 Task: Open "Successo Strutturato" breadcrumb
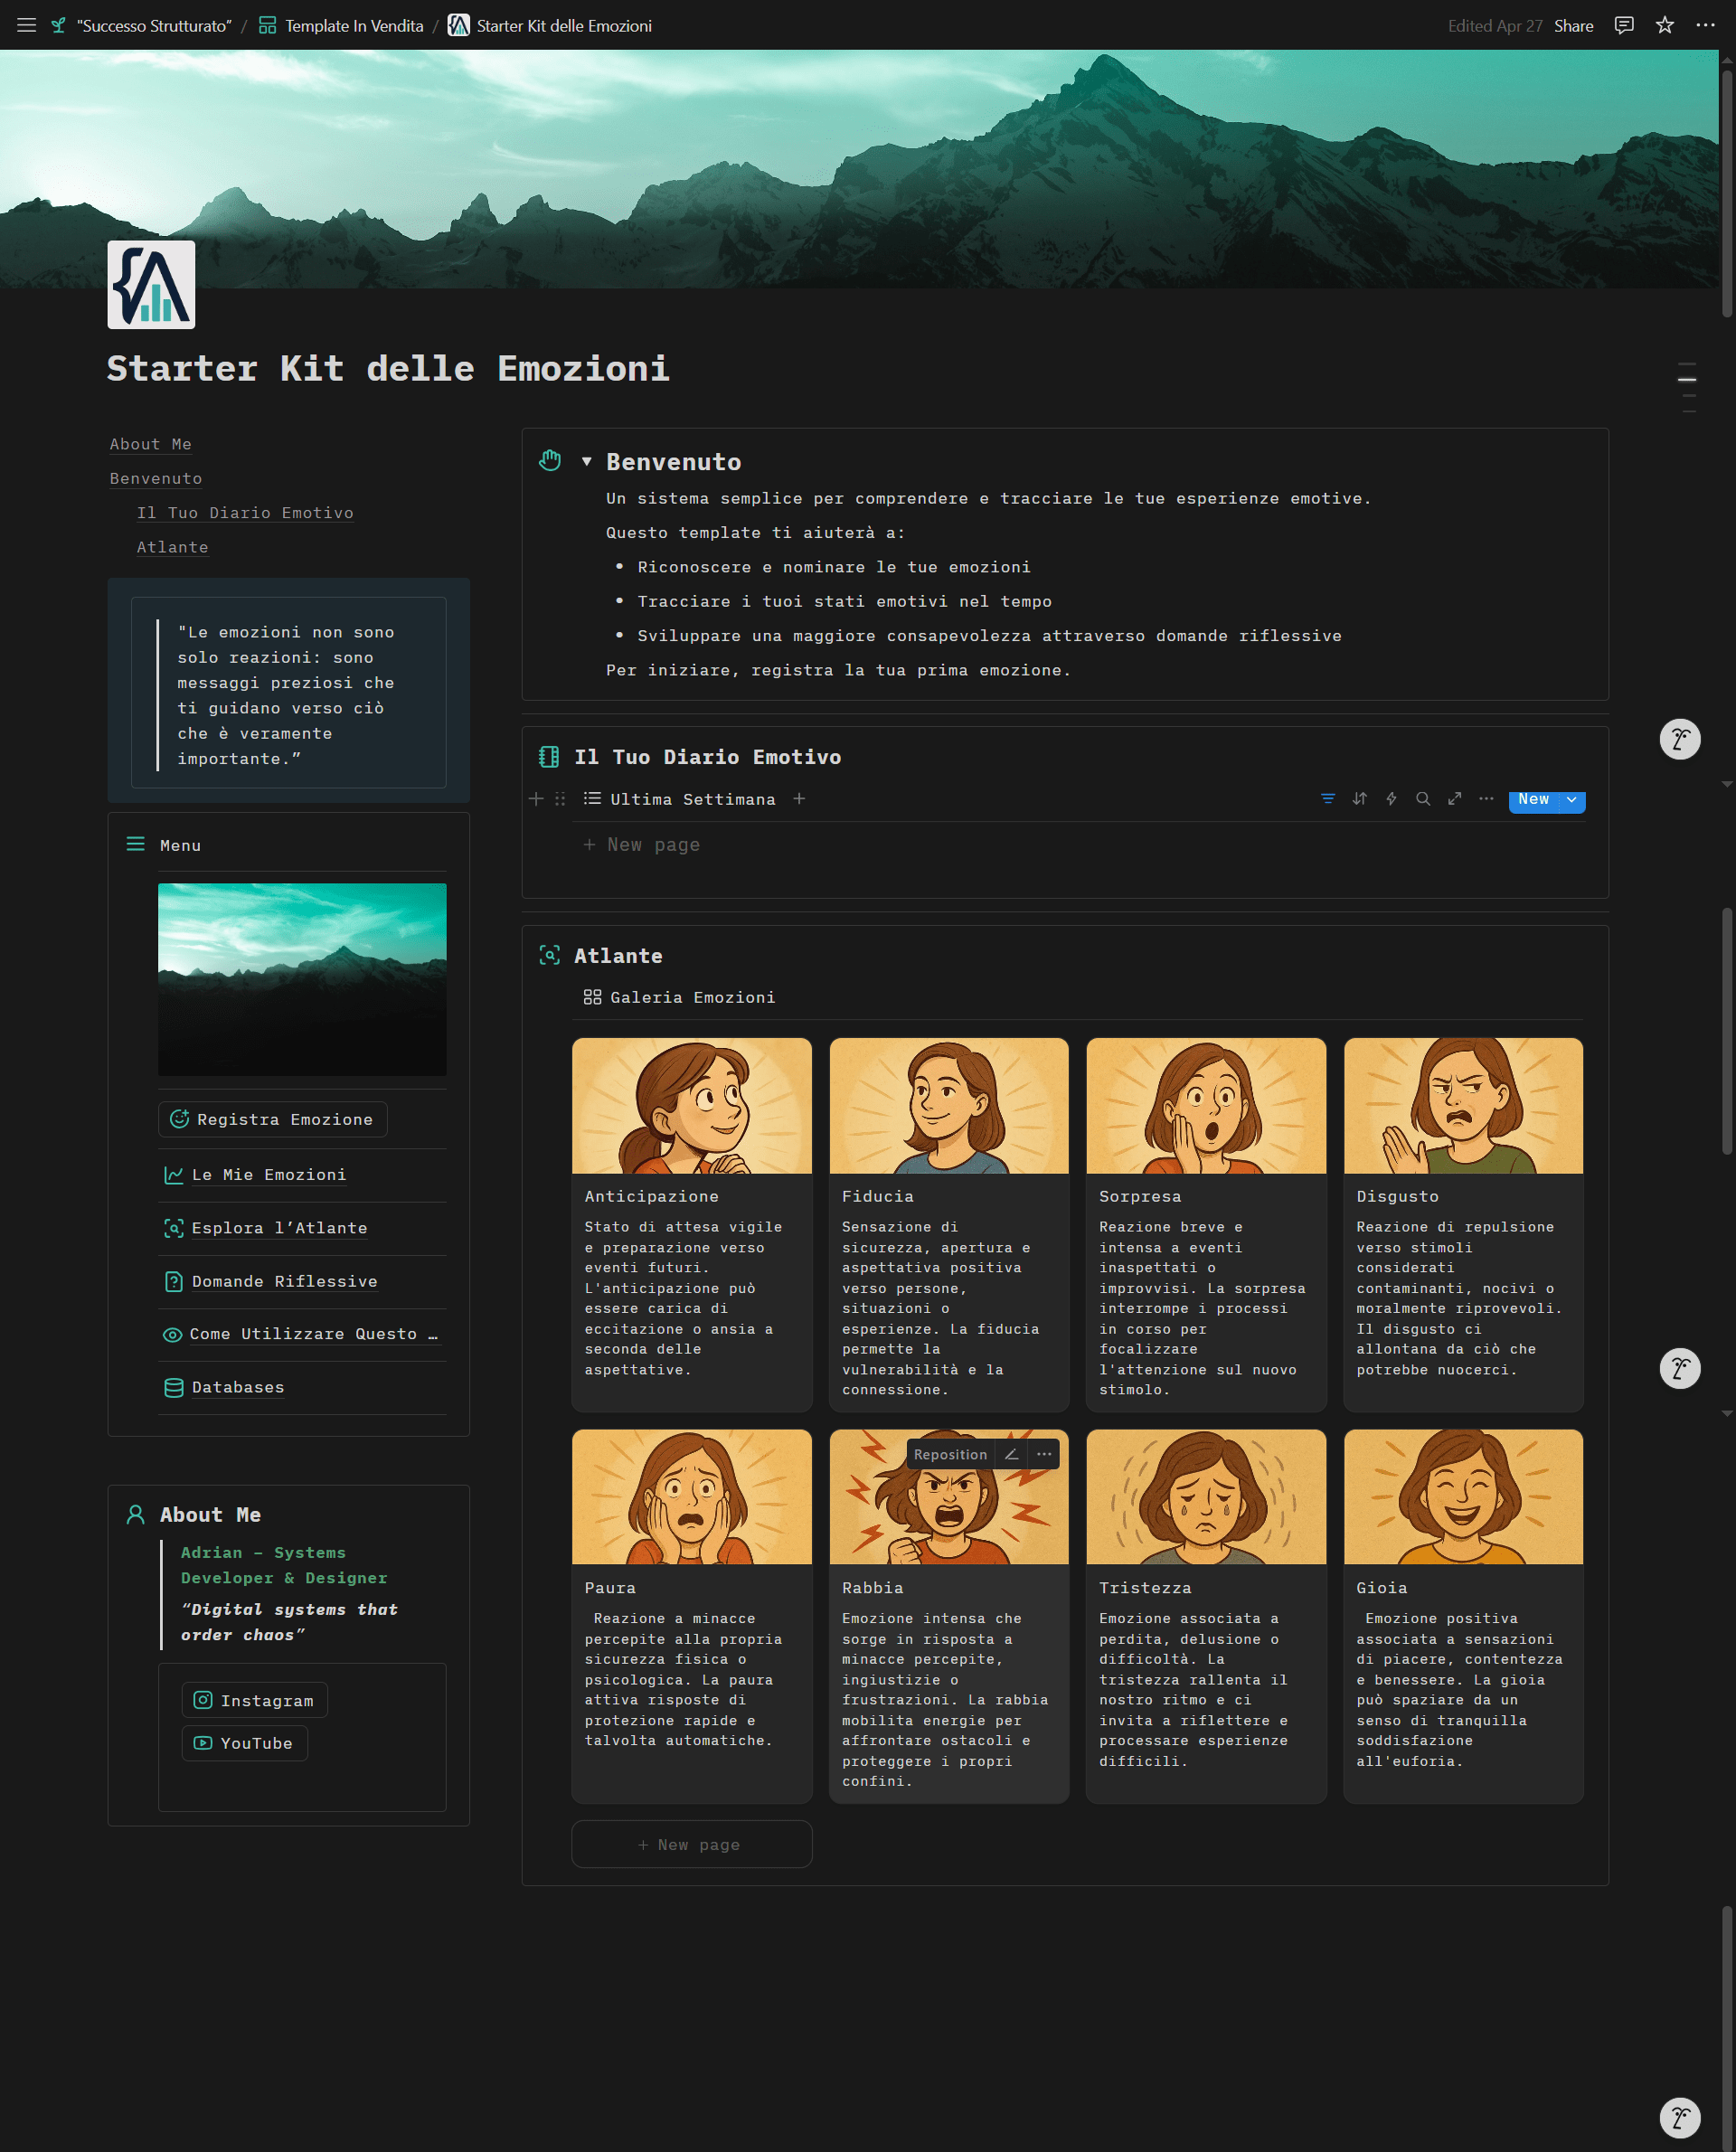pos(142,25)
